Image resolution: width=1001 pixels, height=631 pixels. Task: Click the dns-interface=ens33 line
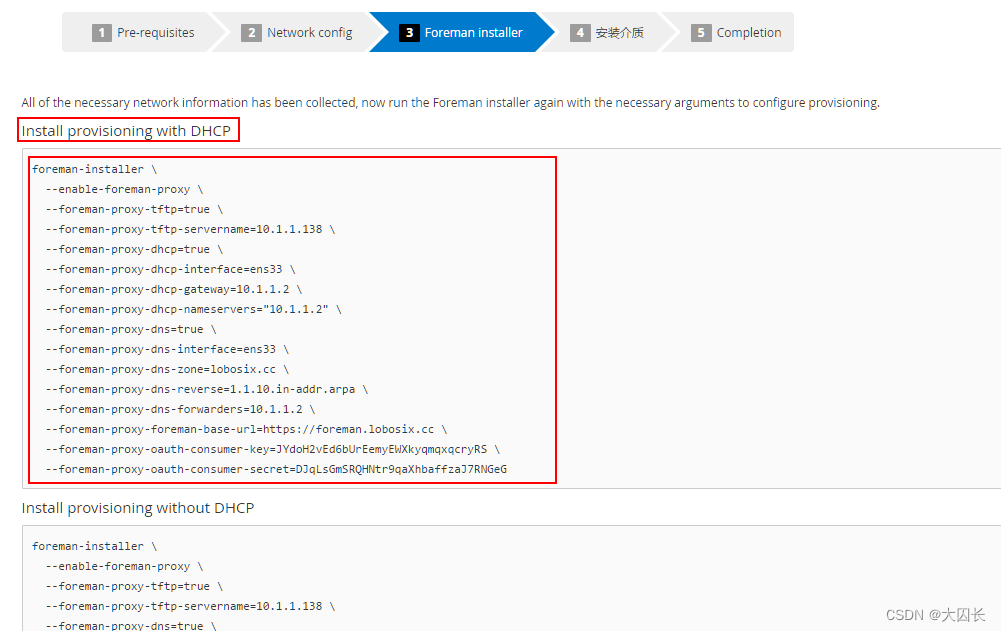(167, 349)
